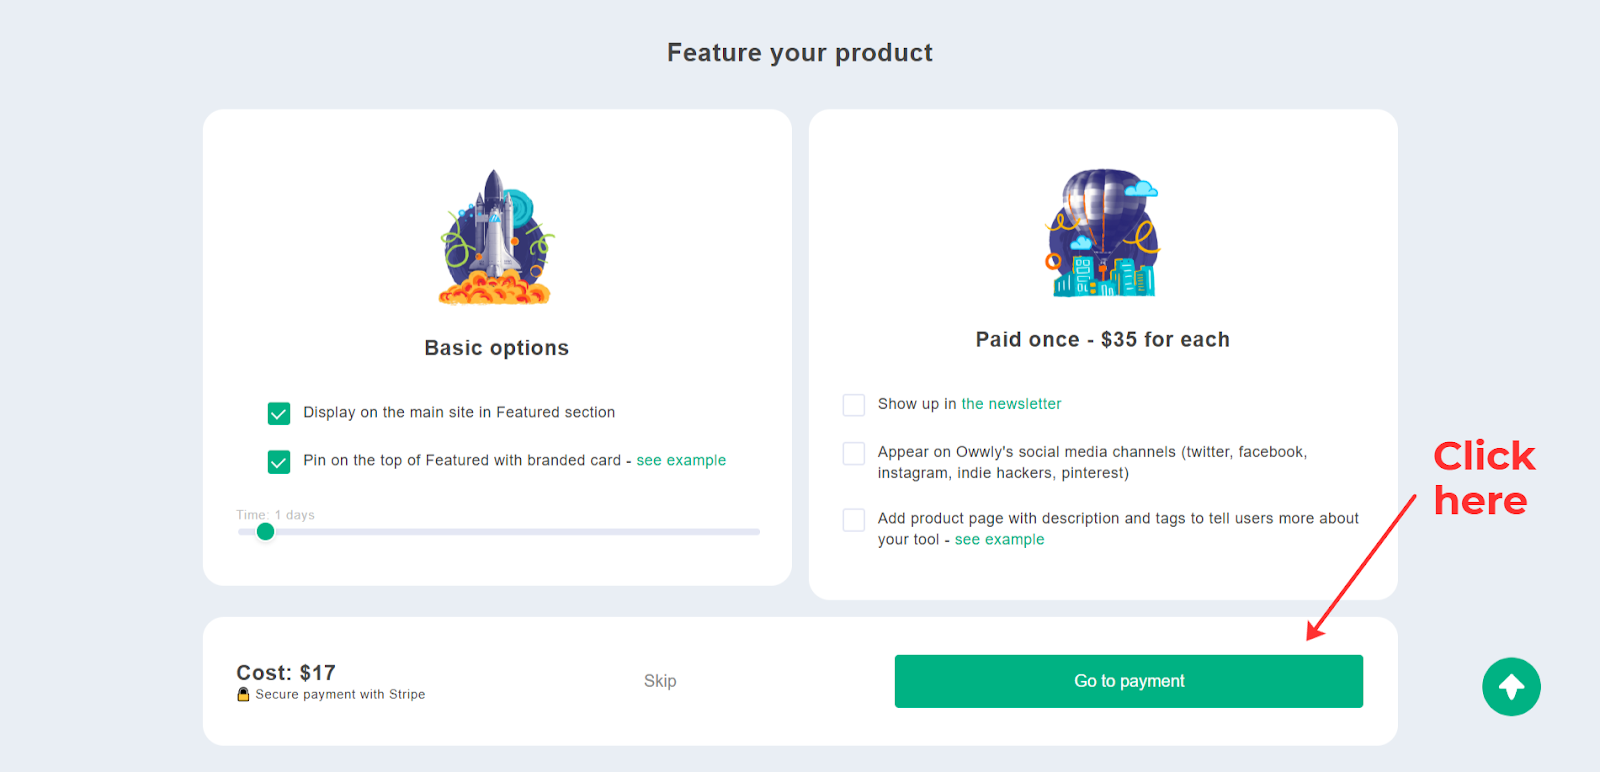The height and width of the screenshot is (772, 1600).
Task: Click the Feature your product title
Action: pyautogui.click(x=800, y=53)
